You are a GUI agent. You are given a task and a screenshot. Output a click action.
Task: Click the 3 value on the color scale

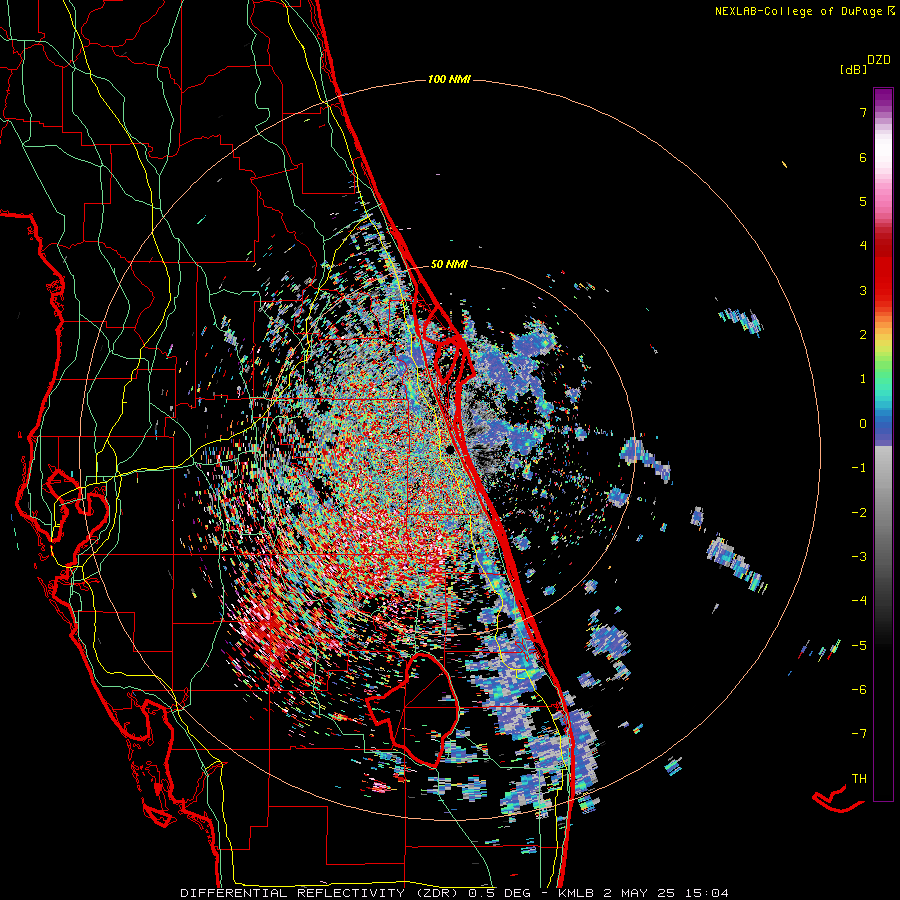(x=863, y=290)
